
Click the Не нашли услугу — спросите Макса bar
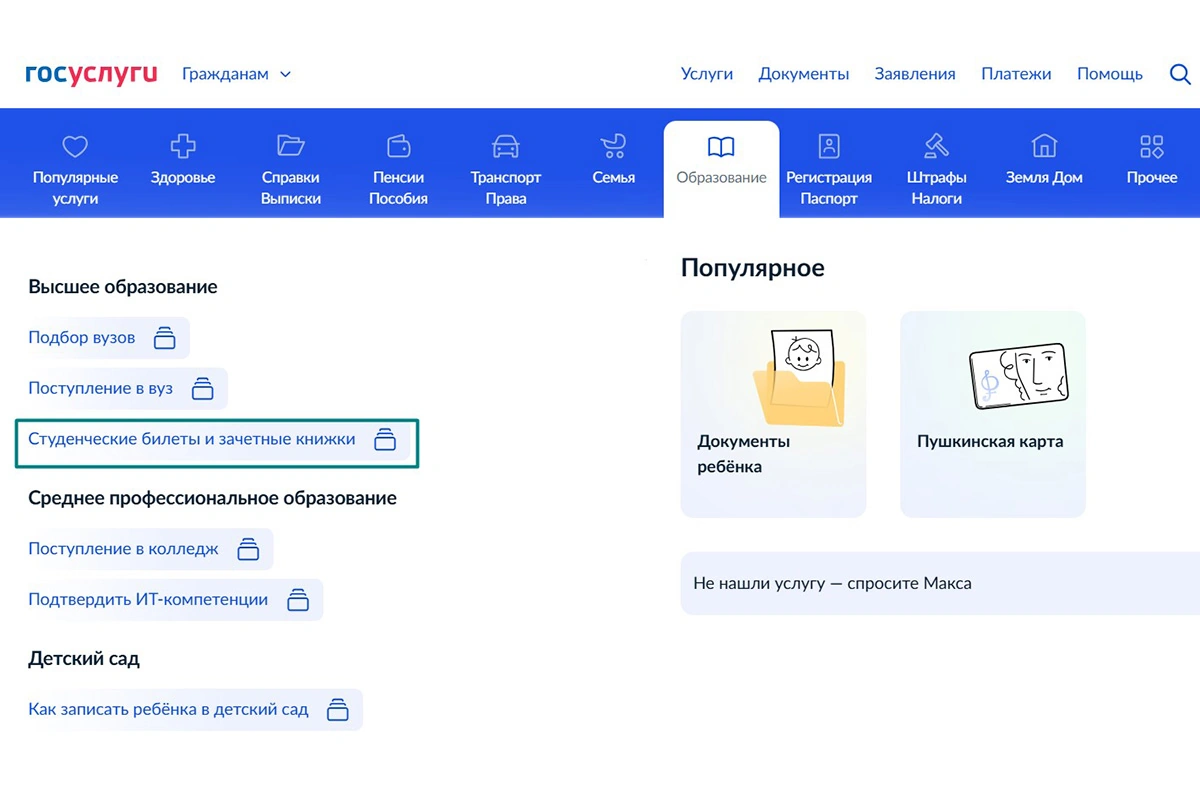tap(940, 583)
